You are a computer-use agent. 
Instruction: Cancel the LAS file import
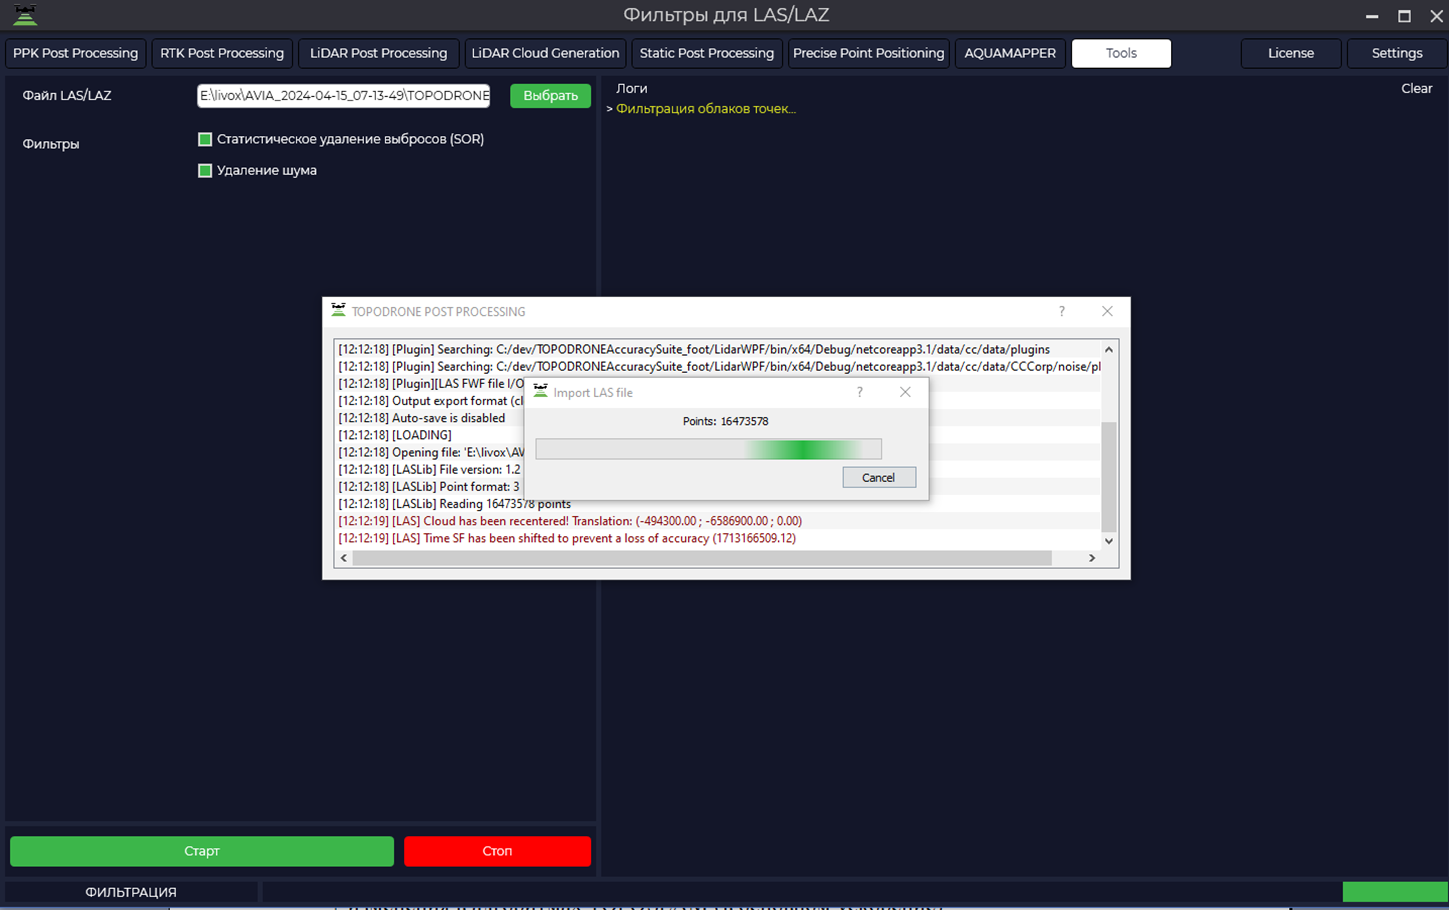point(878,478)
